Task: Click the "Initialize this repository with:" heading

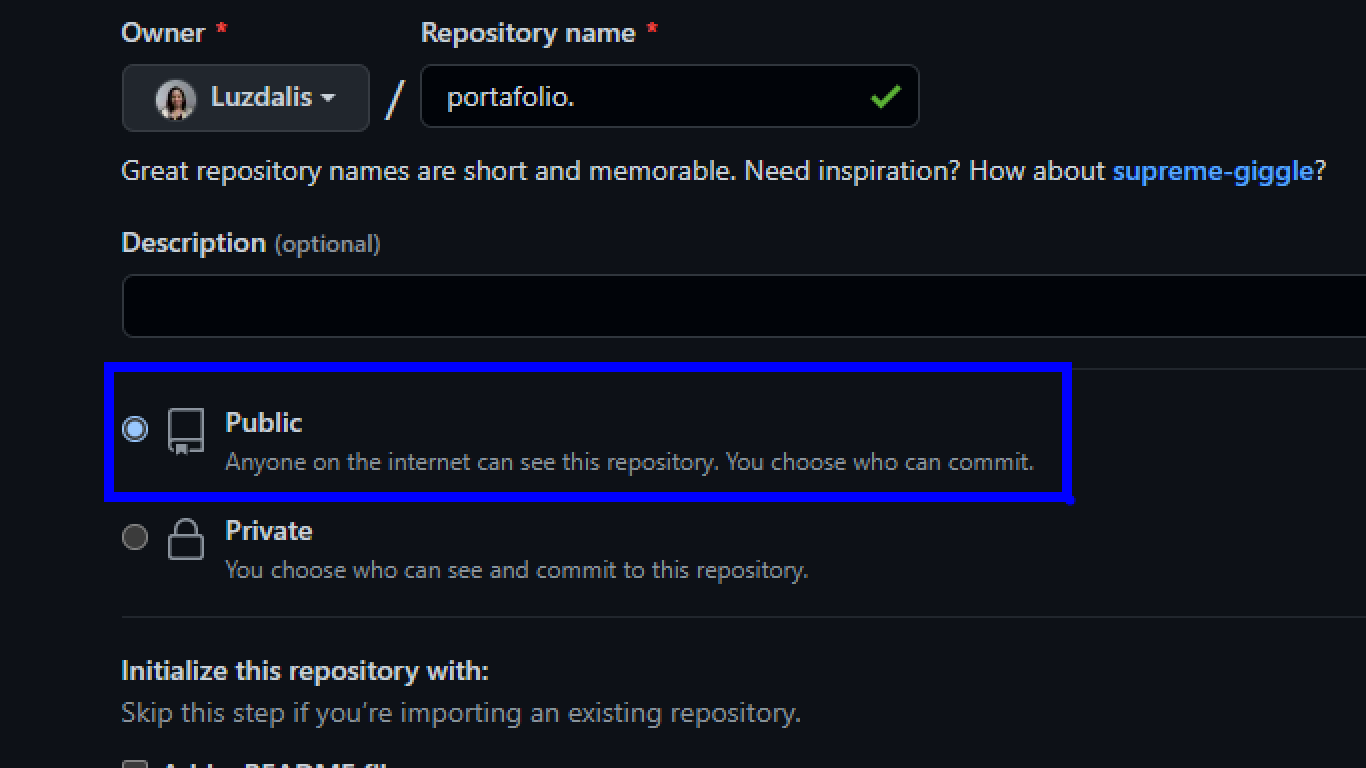Action: point(305,671)
